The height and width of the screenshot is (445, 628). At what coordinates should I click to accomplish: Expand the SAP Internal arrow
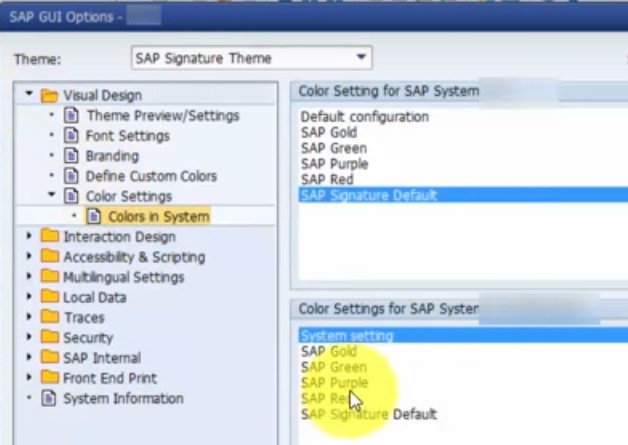click(x=29, y=357)
